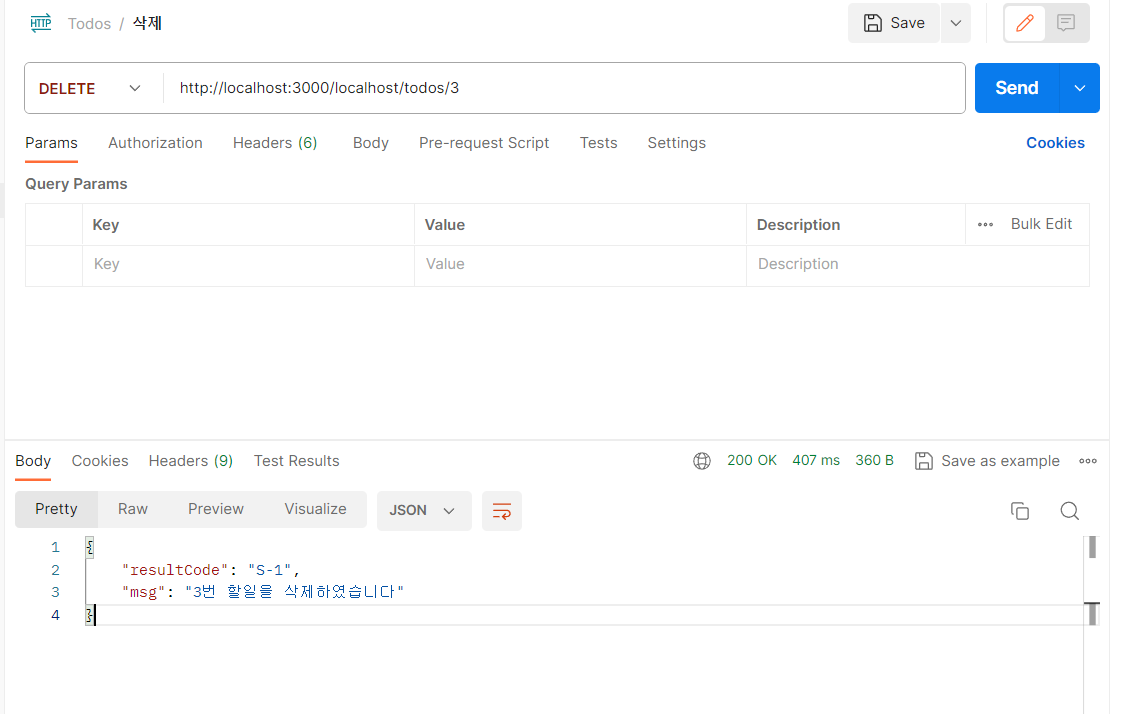Switch to Raw response view
Viewport: 1125px width, 714px height.
133,509
